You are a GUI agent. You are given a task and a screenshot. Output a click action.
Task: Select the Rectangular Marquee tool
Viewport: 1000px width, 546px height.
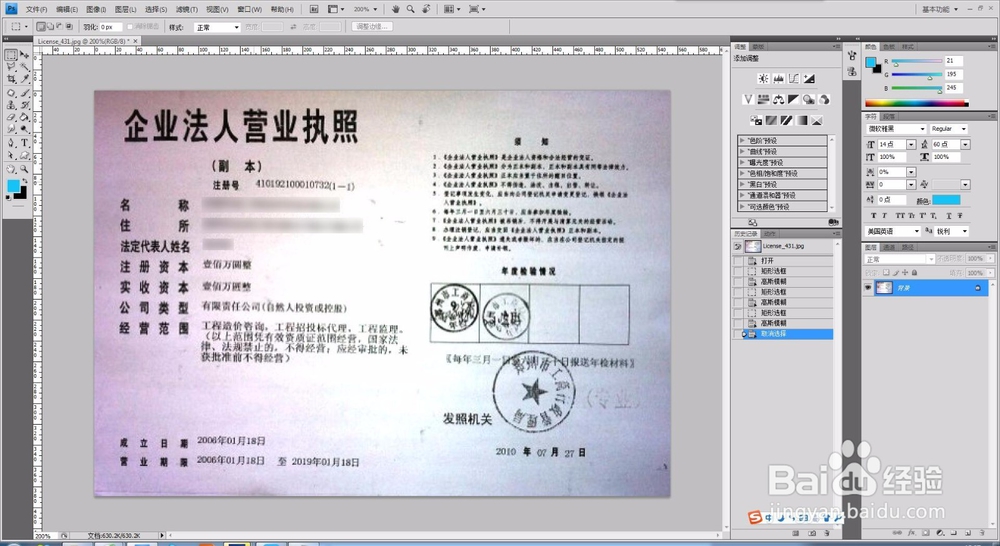click(11, 55)
